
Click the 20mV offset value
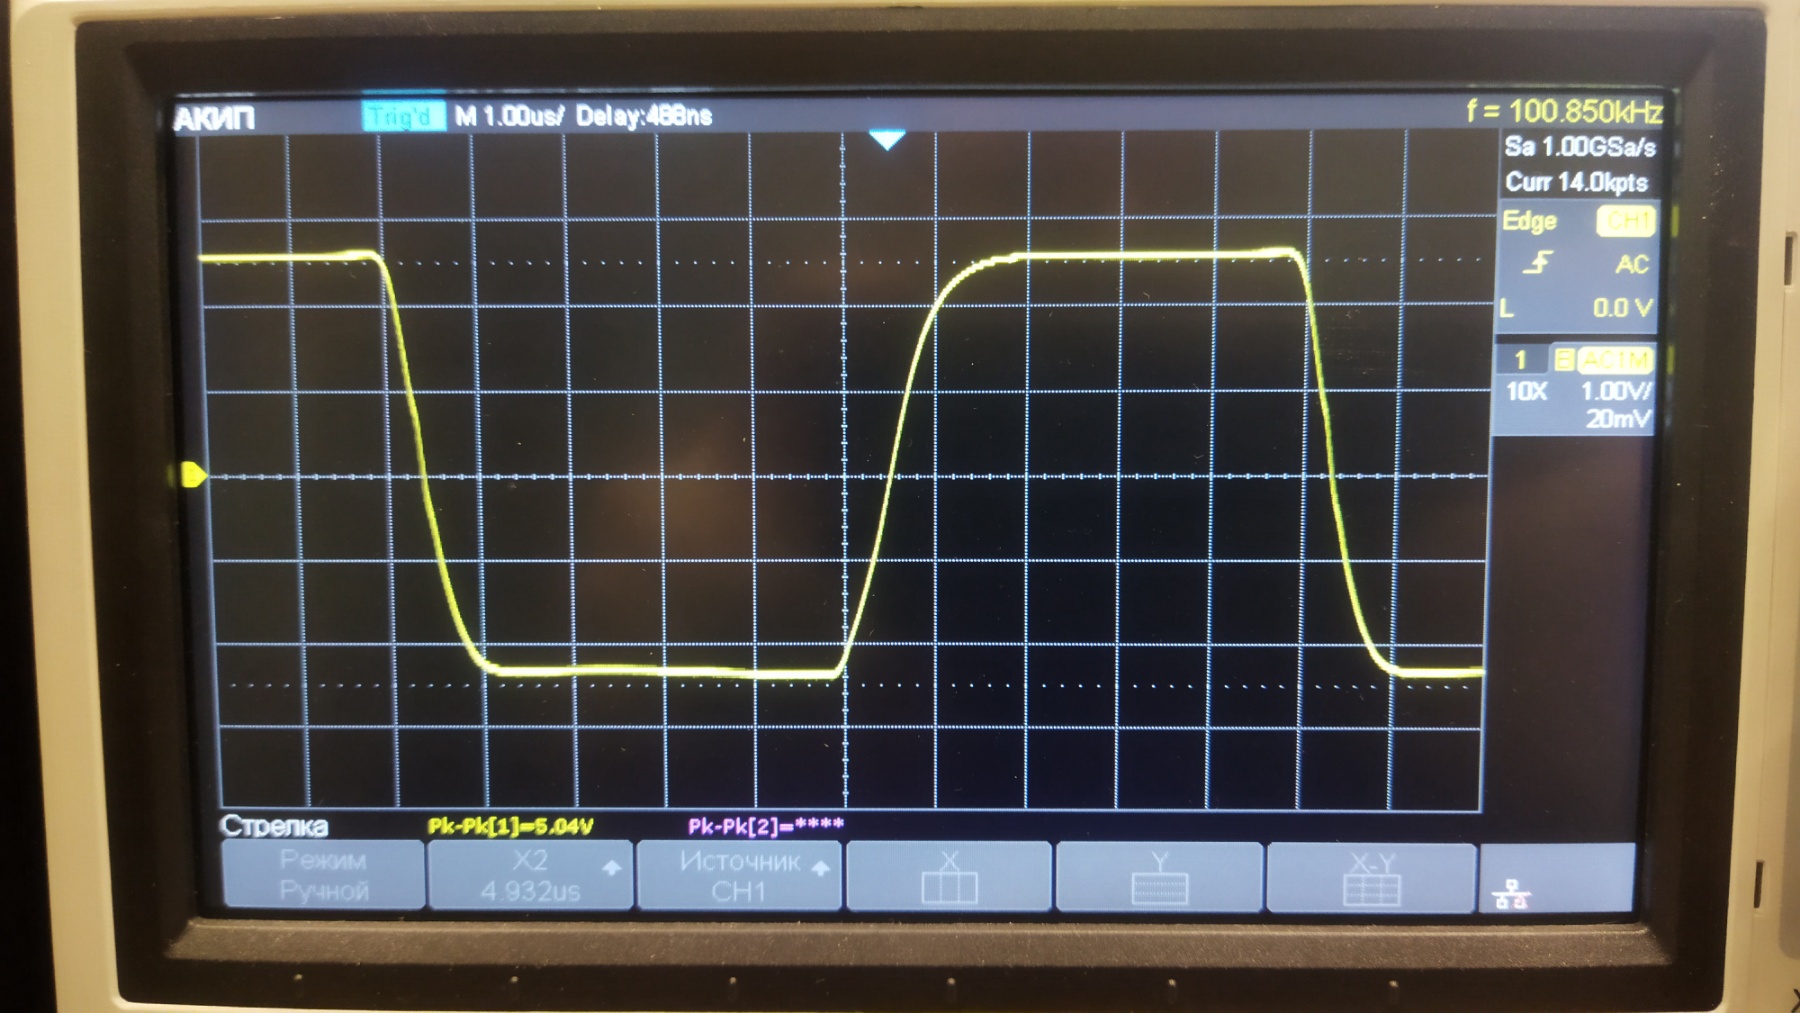[1619, 419]
